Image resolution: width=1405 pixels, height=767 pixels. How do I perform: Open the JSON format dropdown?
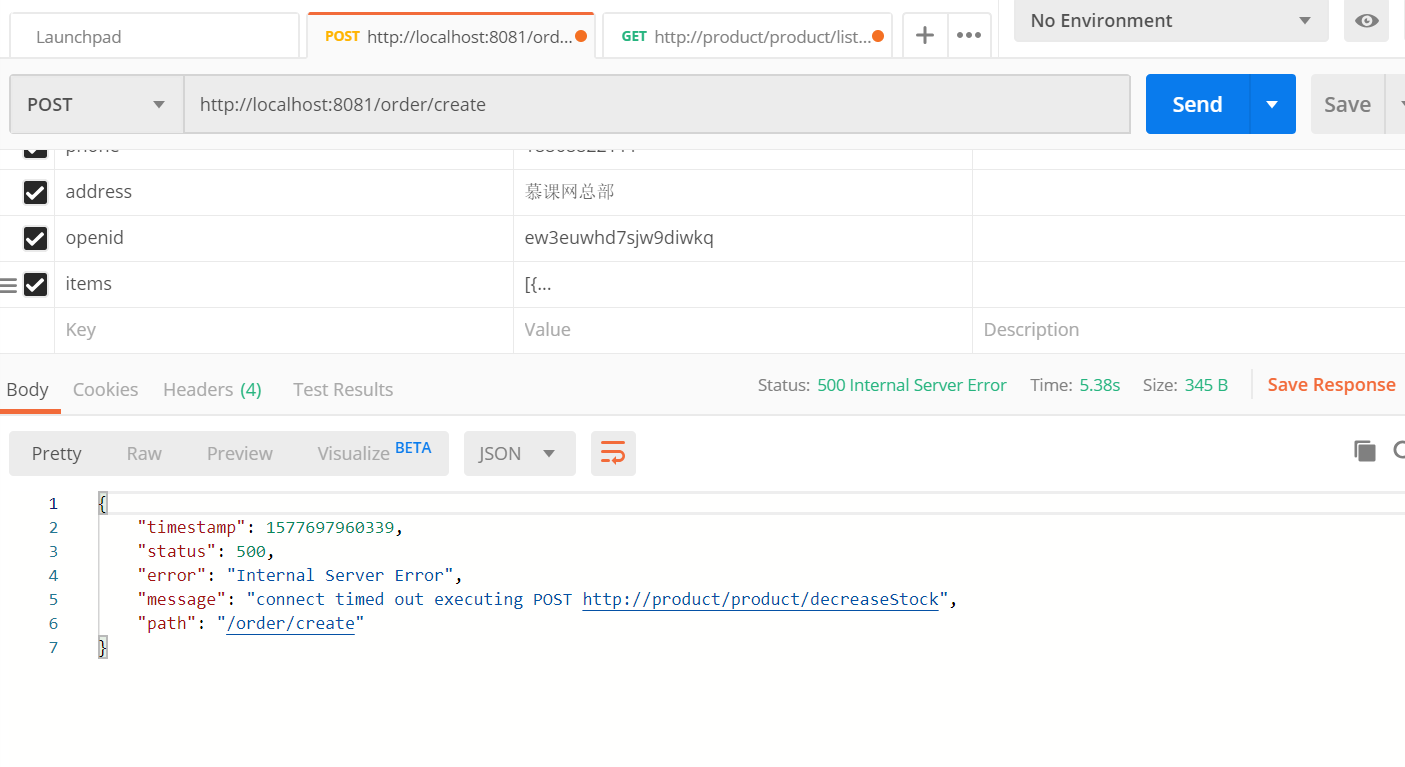point(519,453)
